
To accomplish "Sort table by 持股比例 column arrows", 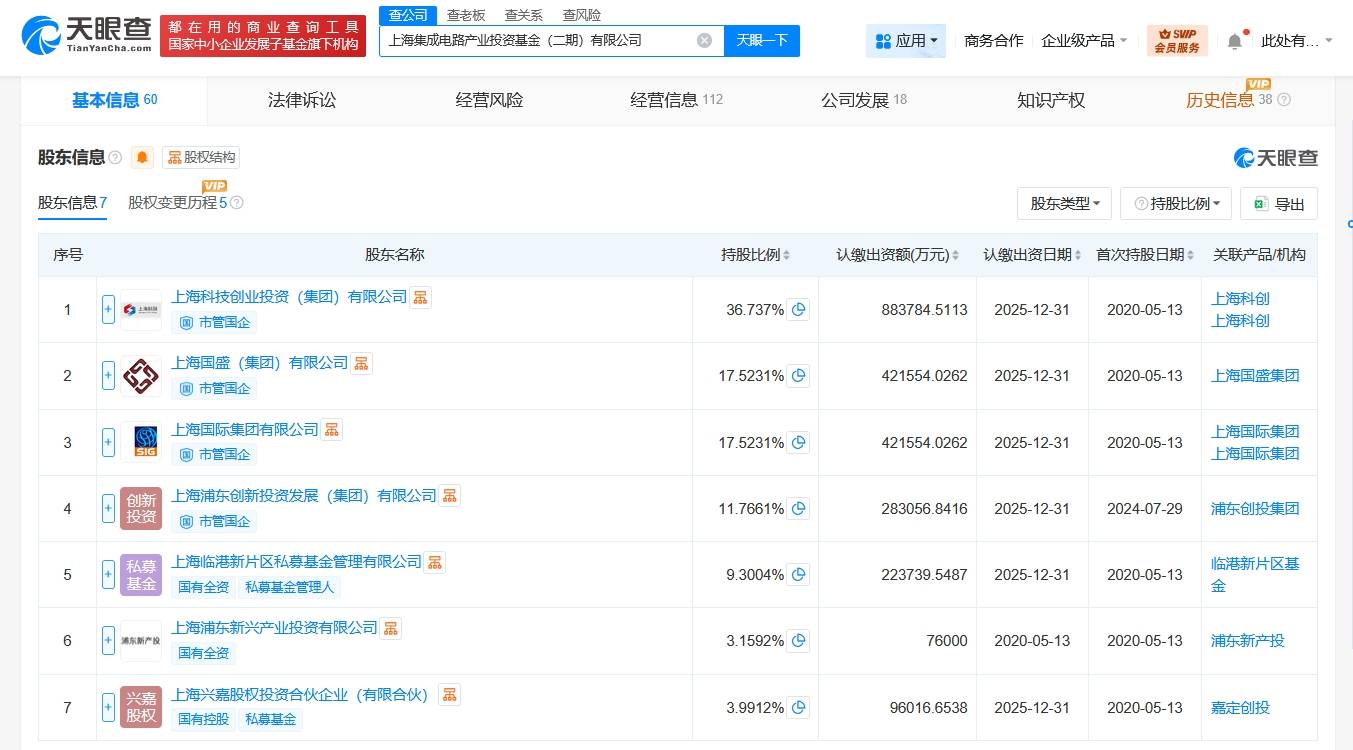I will [787, 256].
